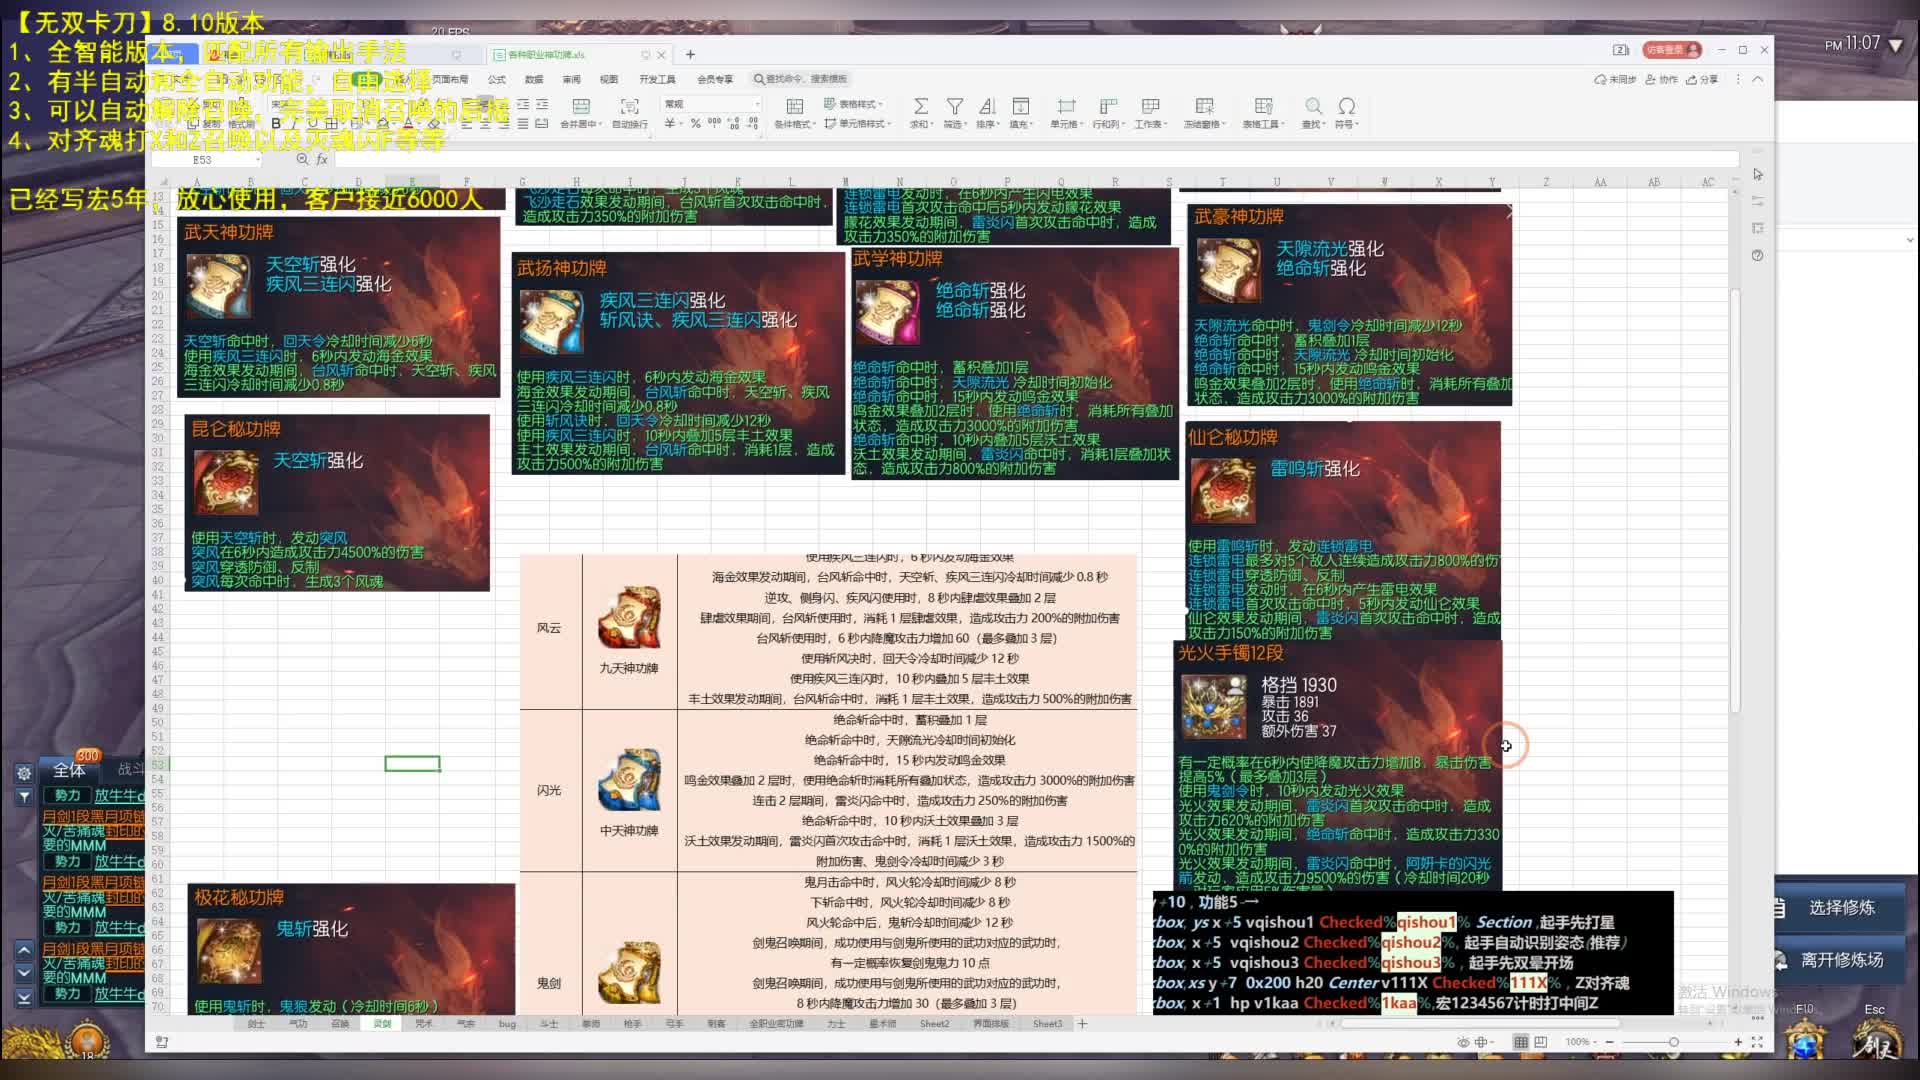The image size is (1920, 1080).
Task: Click the Filter (筛选) funnel icon
Action: pos(955,107)
